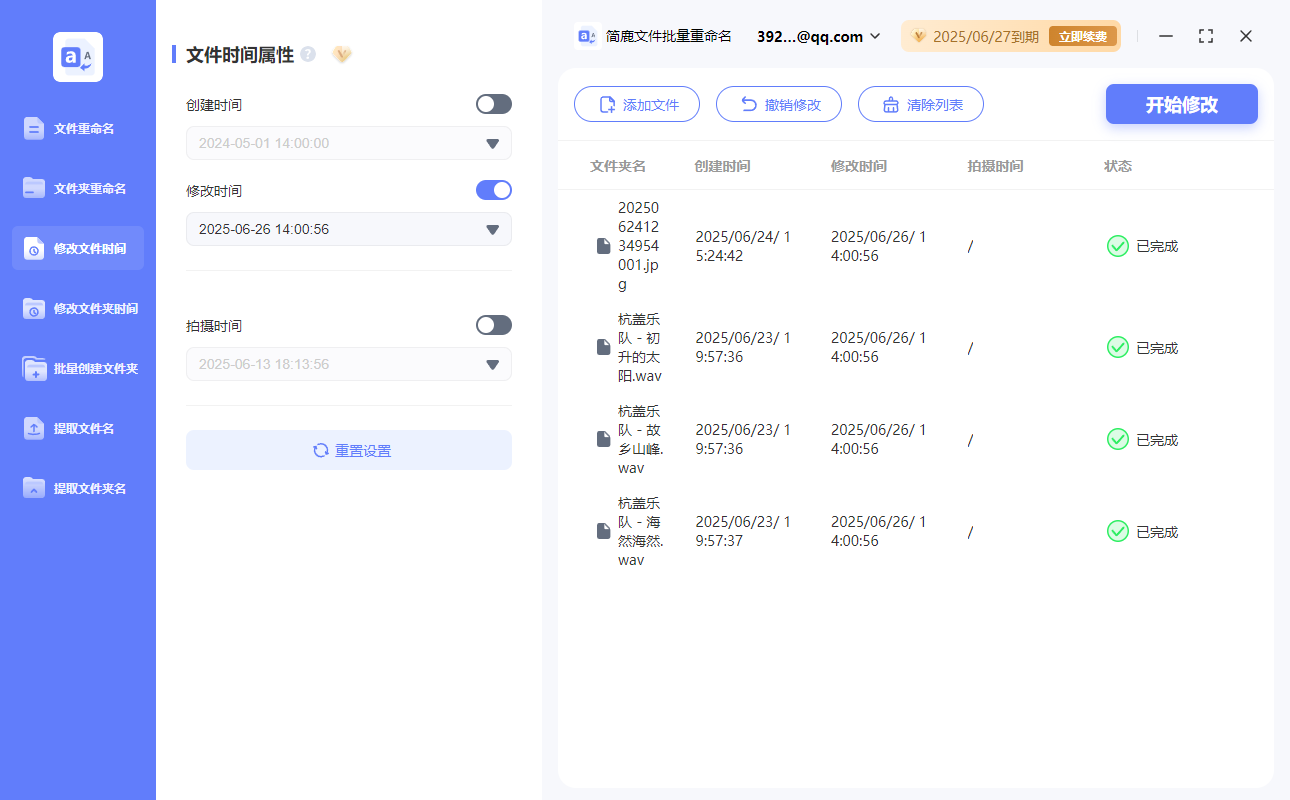
Task: Open the 文件夹重命名 sidebar panel
Action: point(77,188)
